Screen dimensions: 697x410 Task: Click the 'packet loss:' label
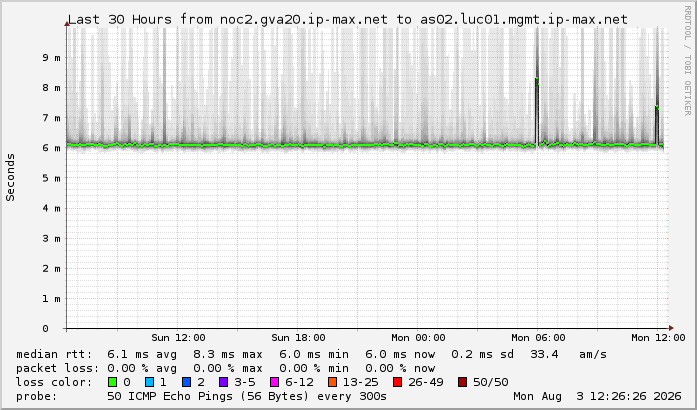58,368
